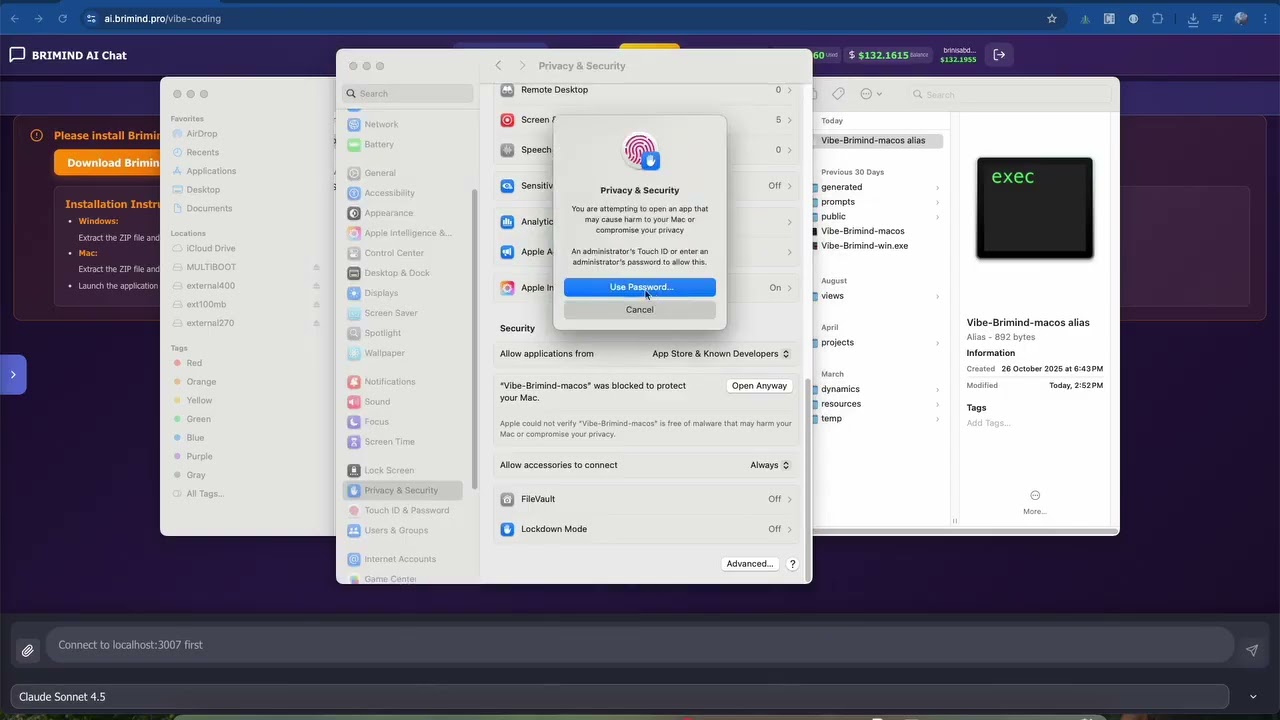Click the Displays sidebar icon
Viewport: 1280px width, 720px height.
(x=354, y=293)
